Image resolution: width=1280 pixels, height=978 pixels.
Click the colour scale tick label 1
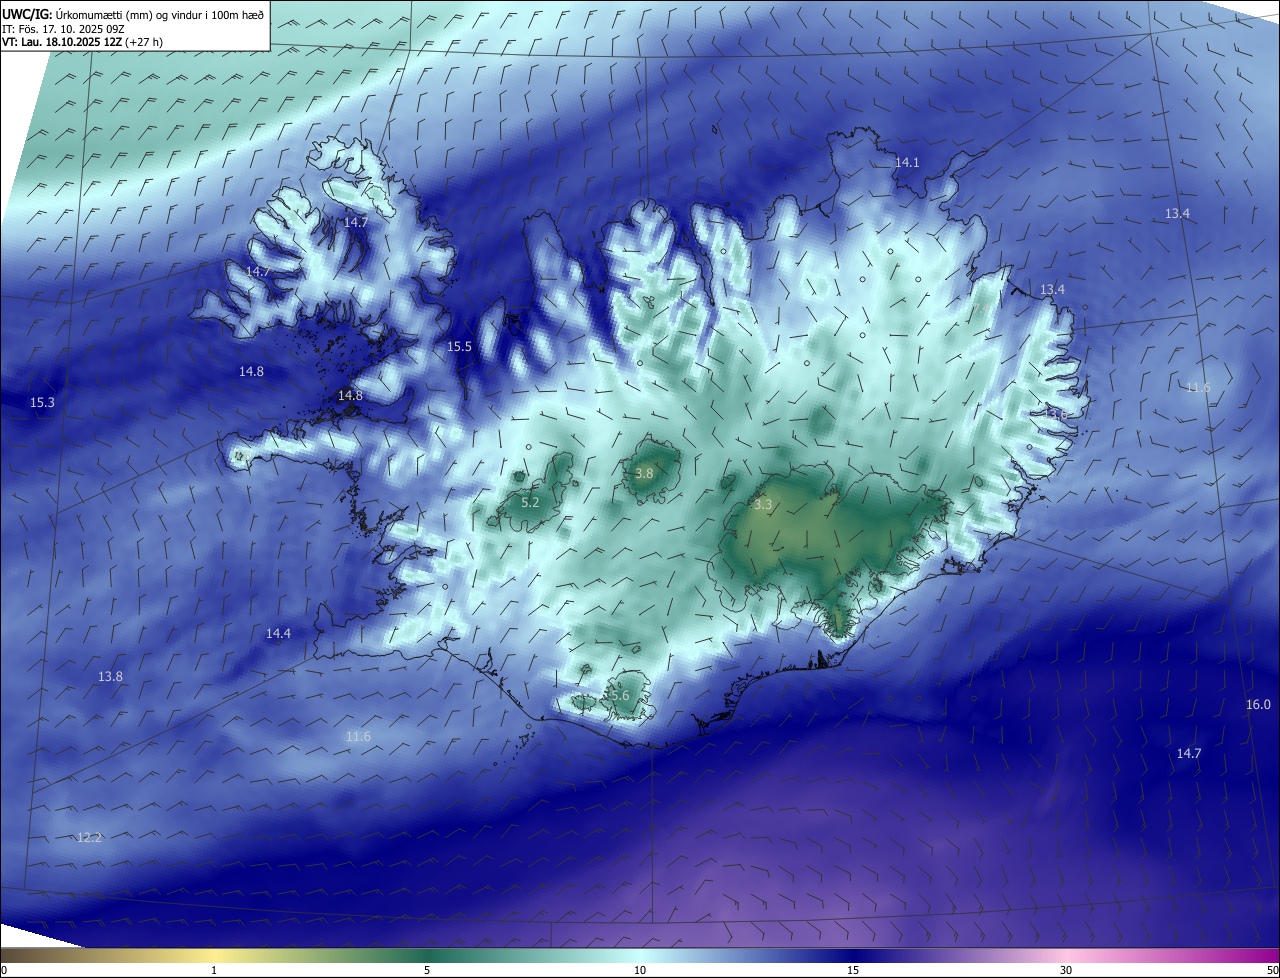coord(214,970)
